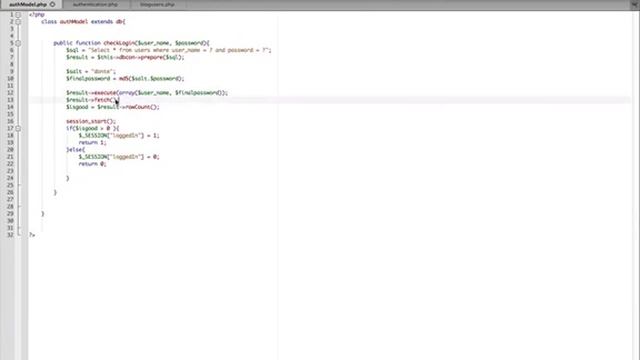Image resolution: width=640 pixels, height=360 pixels.
Task: Click the '$salt = "donte"' line
Action: 91,71
